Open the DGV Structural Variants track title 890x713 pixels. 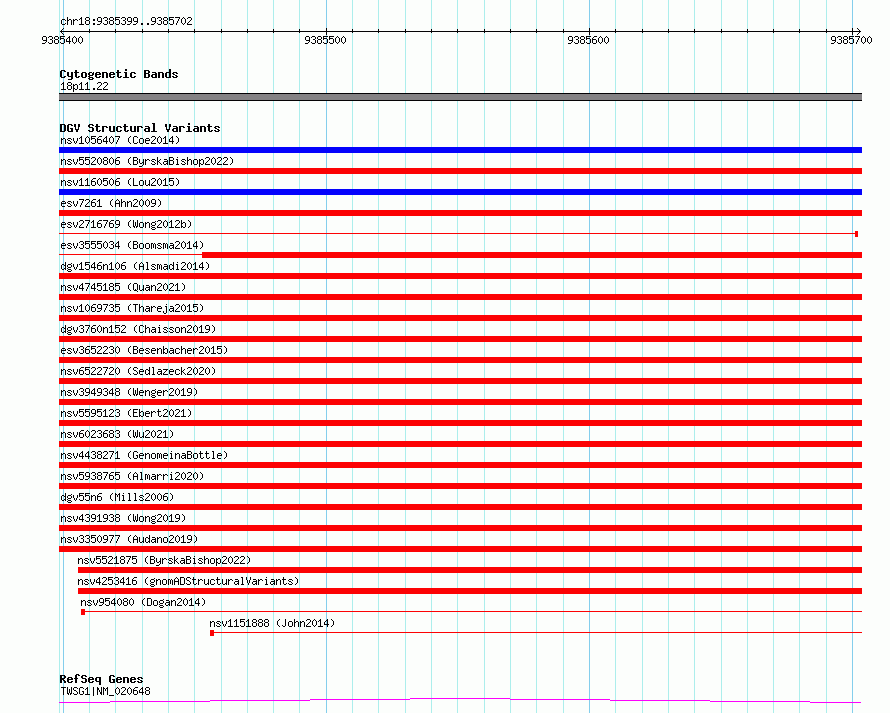point(140,128)
